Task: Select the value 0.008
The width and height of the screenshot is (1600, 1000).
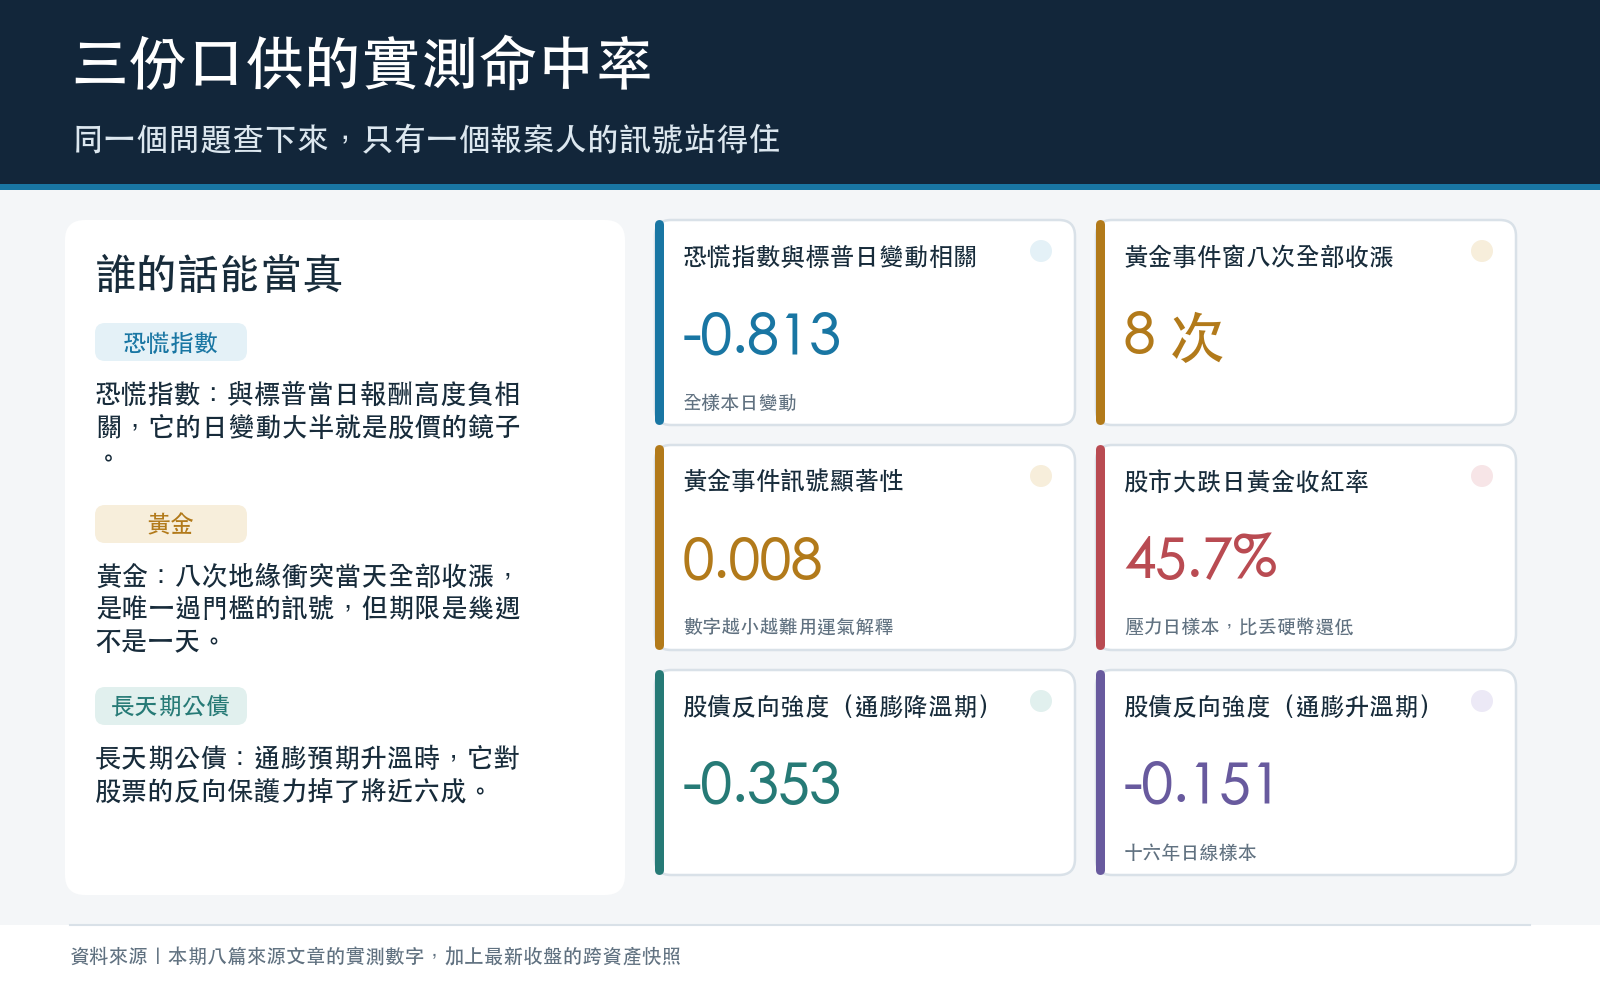Action: pos(752,559)
